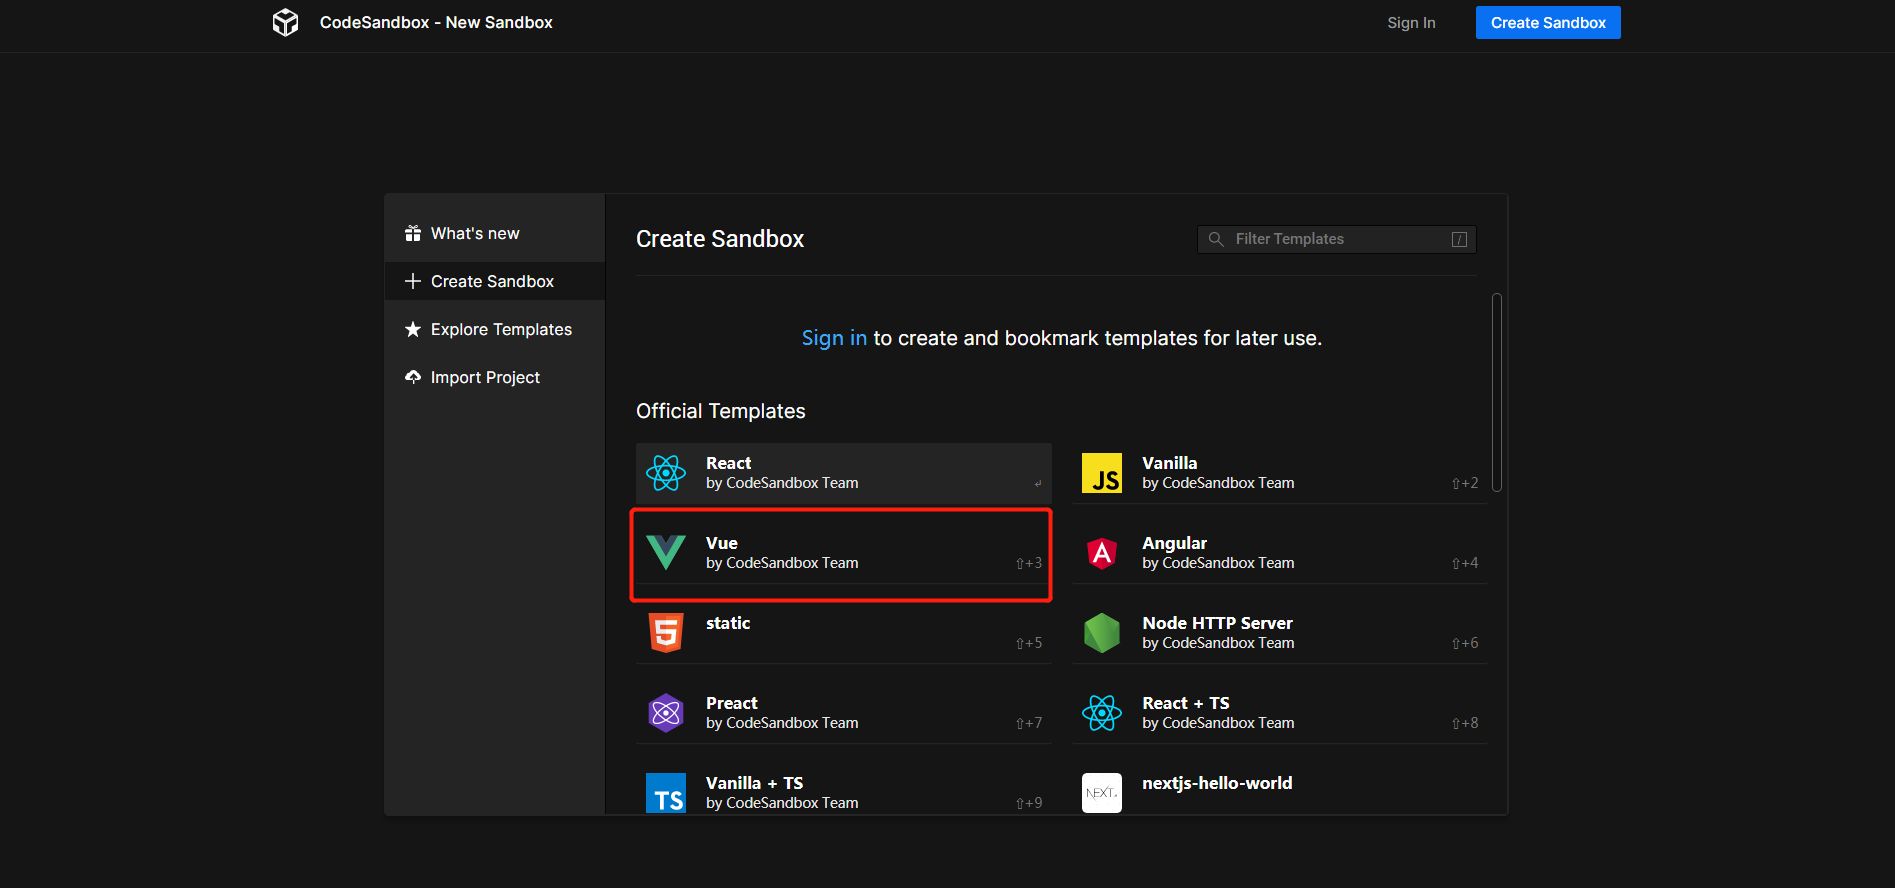Follow the blue "Sign in" bookmark link
1895x888 pixels.
pyautogui.click(x=834, y=338)
